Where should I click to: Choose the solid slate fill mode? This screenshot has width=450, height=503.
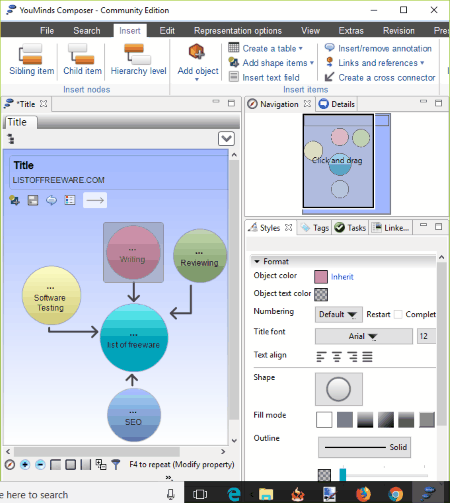345,420
